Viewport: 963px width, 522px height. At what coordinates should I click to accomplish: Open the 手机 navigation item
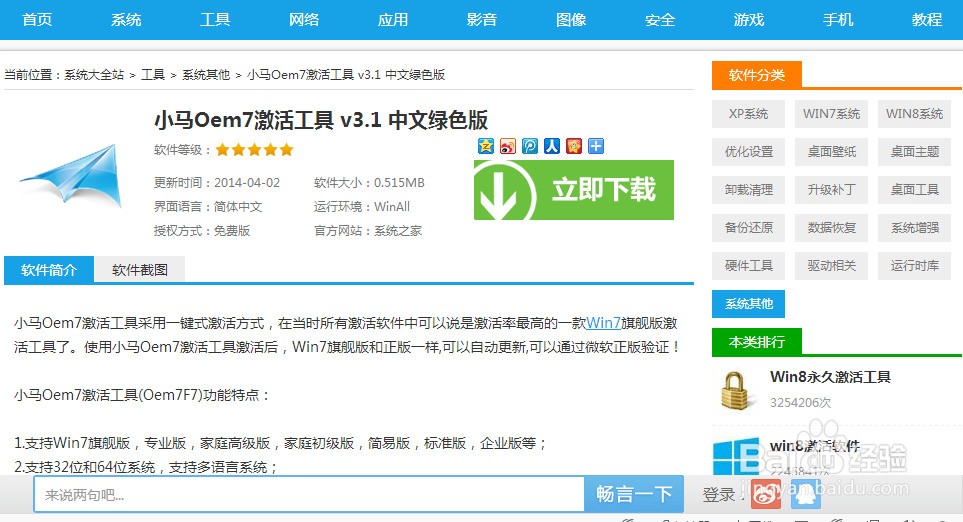click(838, 20)
